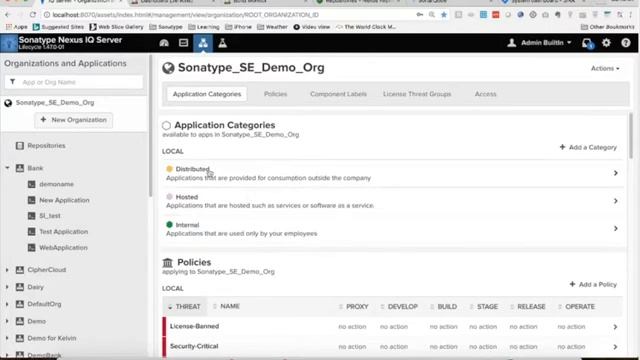Expand the CipherCloud organization
Screen dimensions: 640x360
(7, 270)
